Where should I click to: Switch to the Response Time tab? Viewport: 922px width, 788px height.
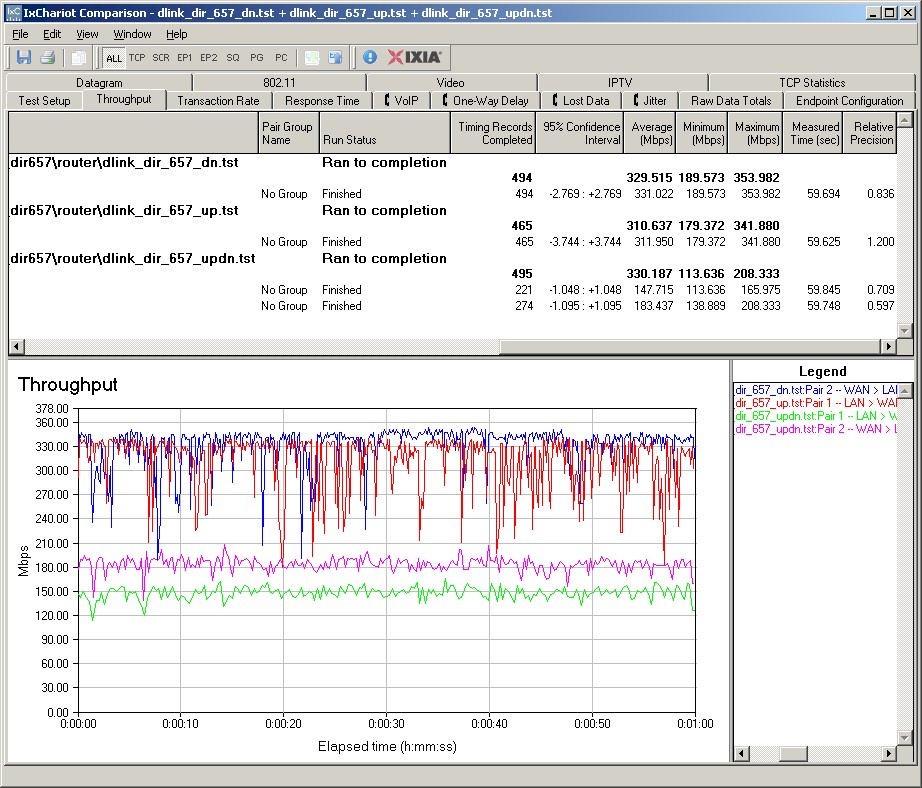tap(322, 101)
